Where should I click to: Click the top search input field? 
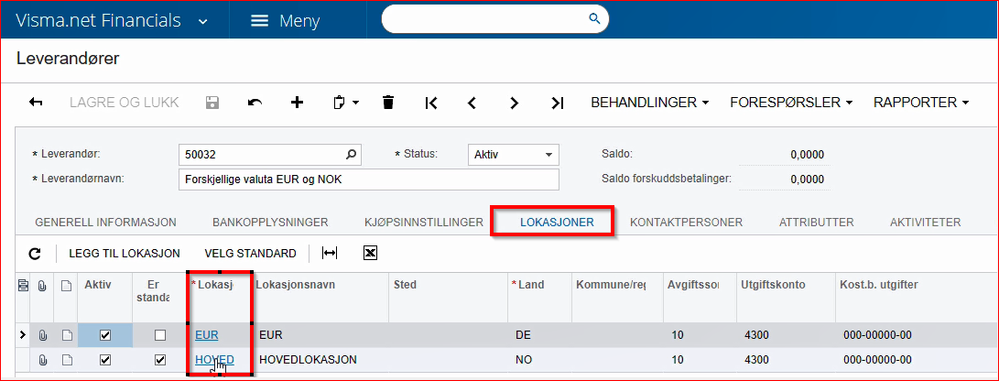coord(495,19)
